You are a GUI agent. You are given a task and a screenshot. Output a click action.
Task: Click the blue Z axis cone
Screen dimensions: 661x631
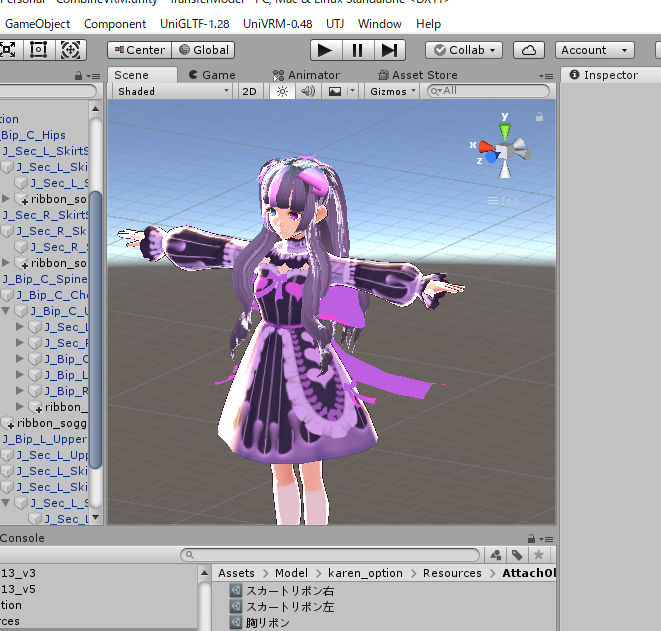coord(492,157)
